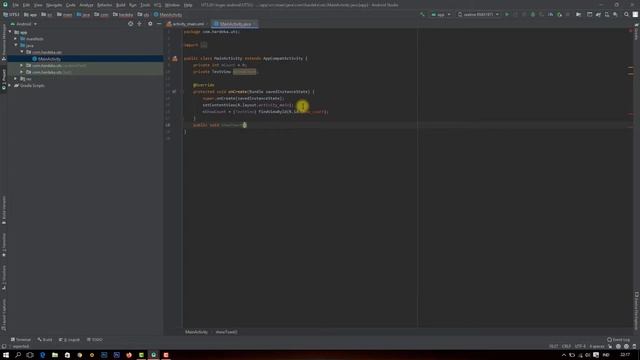Viewport: 640px width, 360px height.
Task: Open the Logcat tool window button
Action: pyautogui.click(x=69, y=340)
